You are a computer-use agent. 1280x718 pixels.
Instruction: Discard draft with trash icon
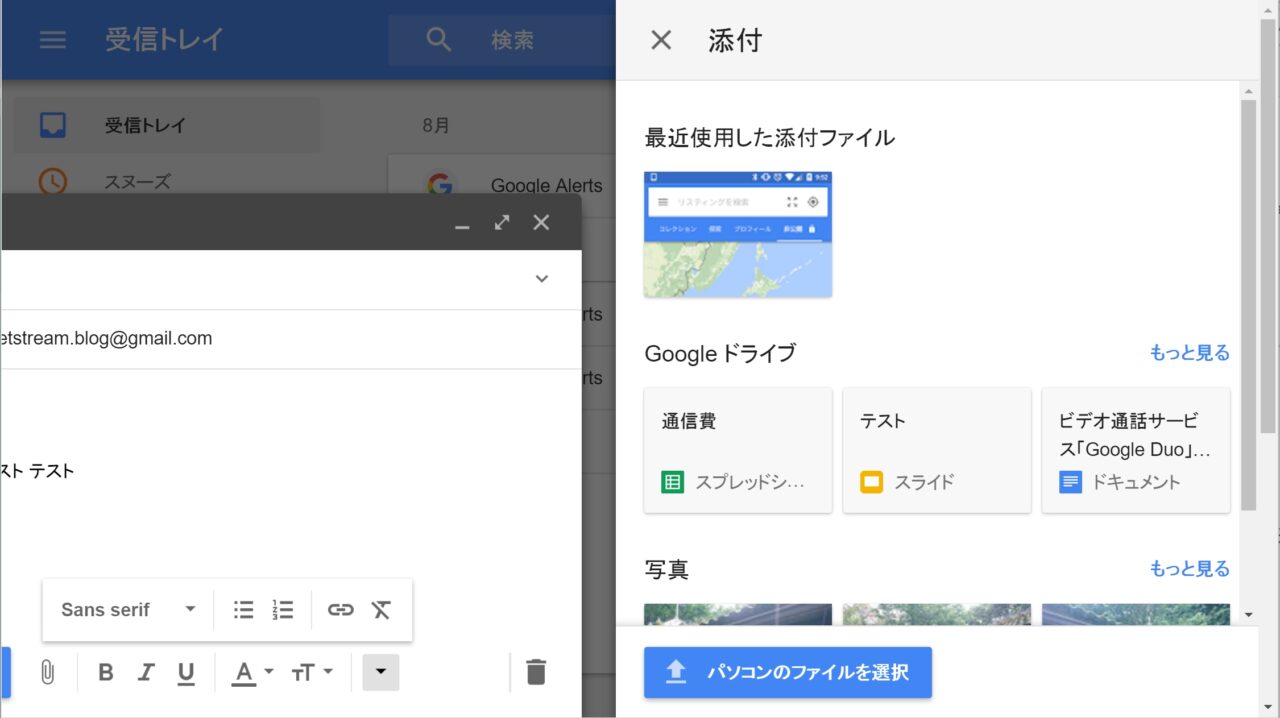point(536,672)
